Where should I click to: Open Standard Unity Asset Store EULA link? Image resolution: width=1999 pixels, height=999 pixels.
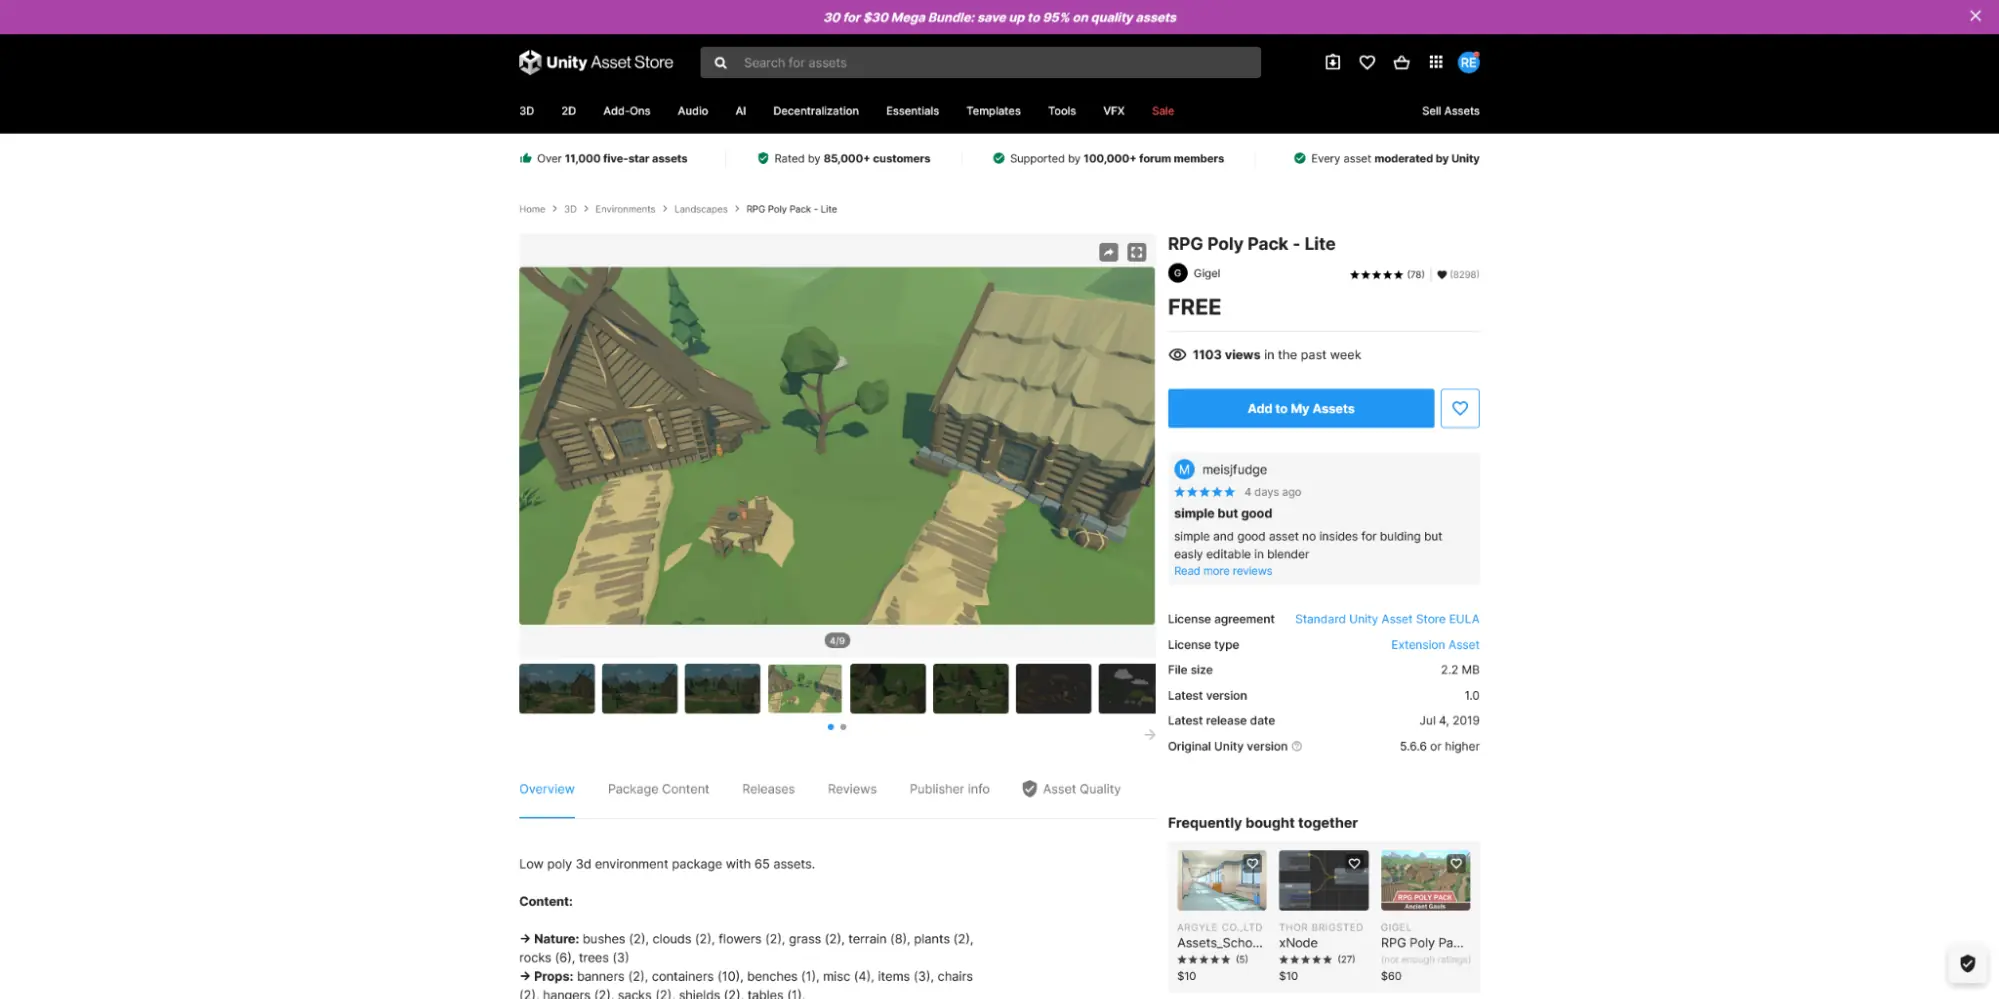[1387, 619]
